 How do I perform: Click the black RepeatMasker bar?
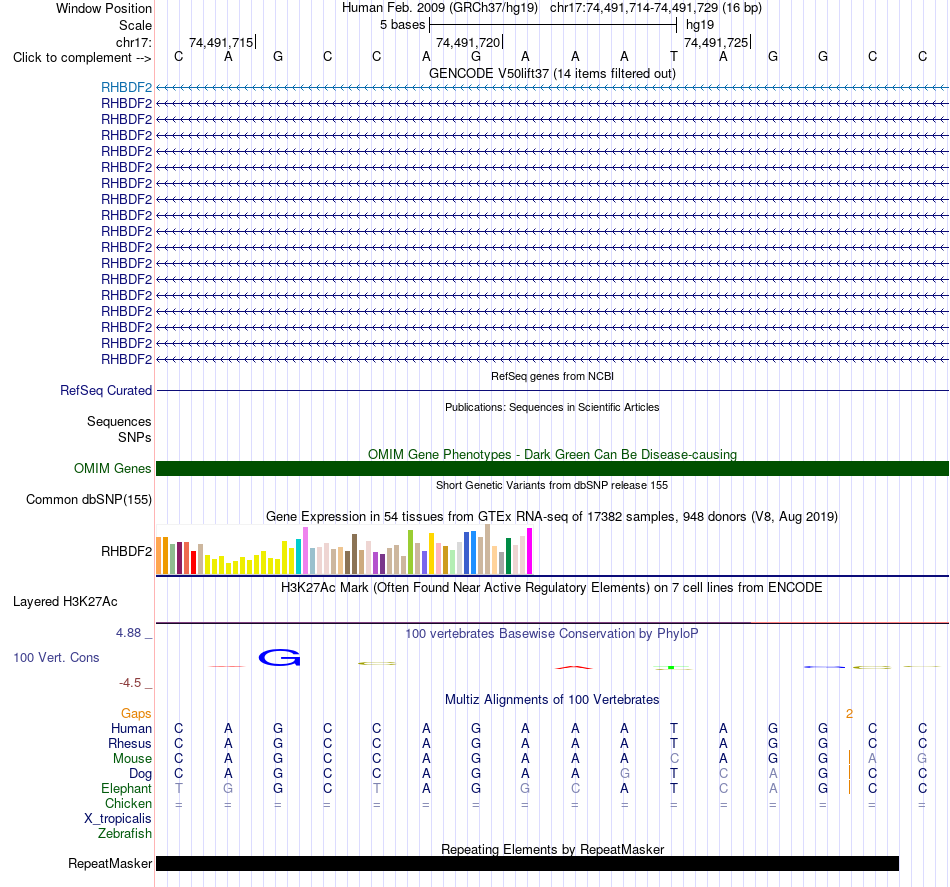point(527,863)
